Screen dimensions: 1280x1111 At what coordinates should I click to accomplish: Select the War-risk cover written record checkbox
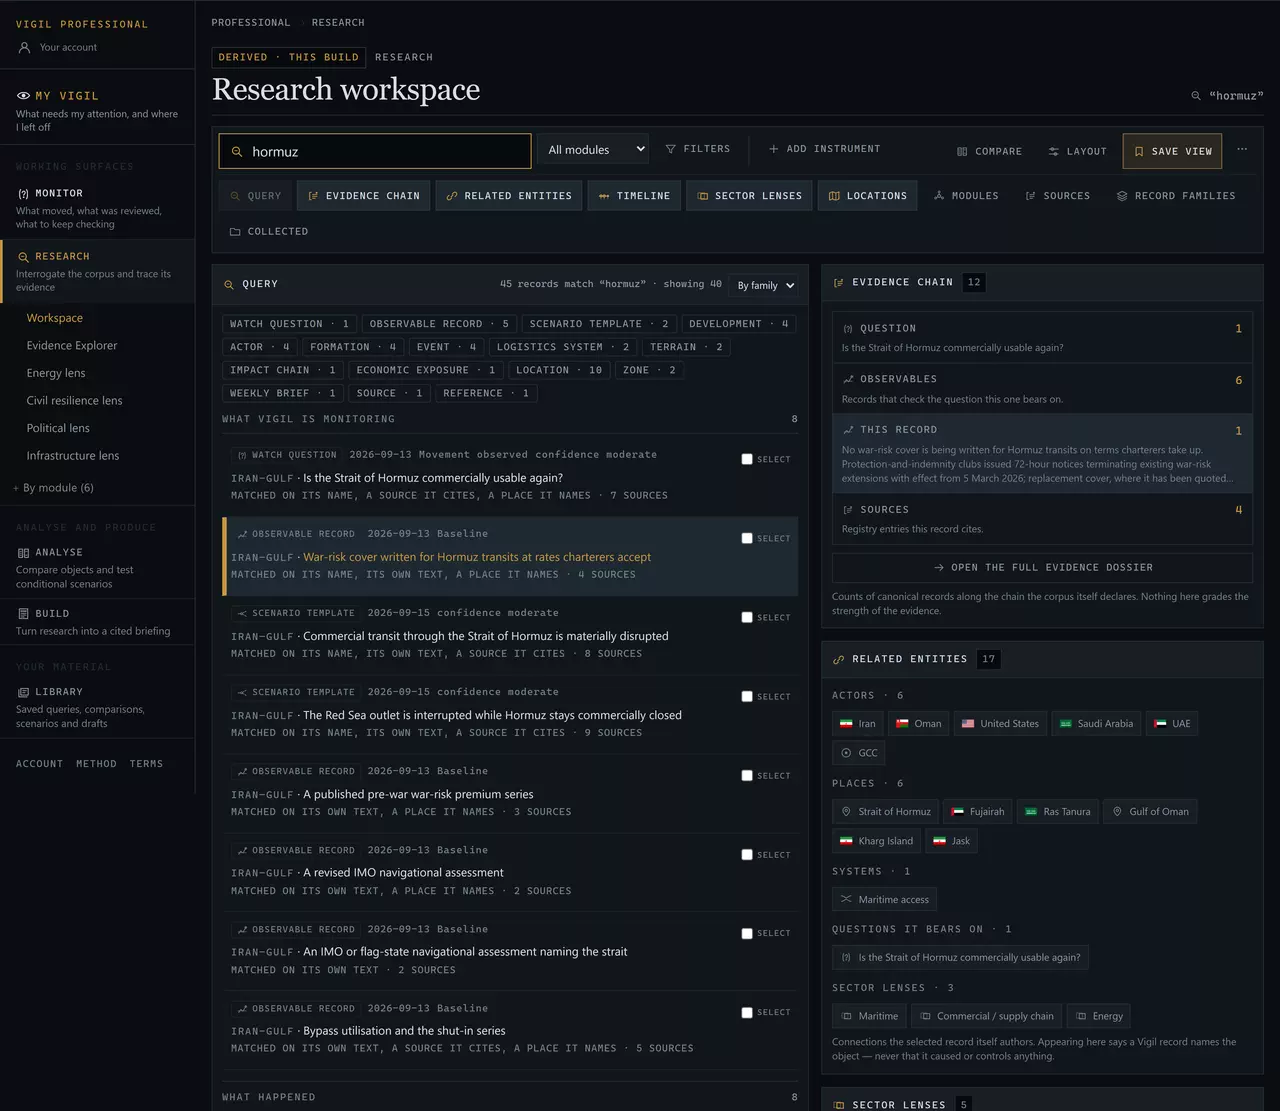[x=747, y=538]
